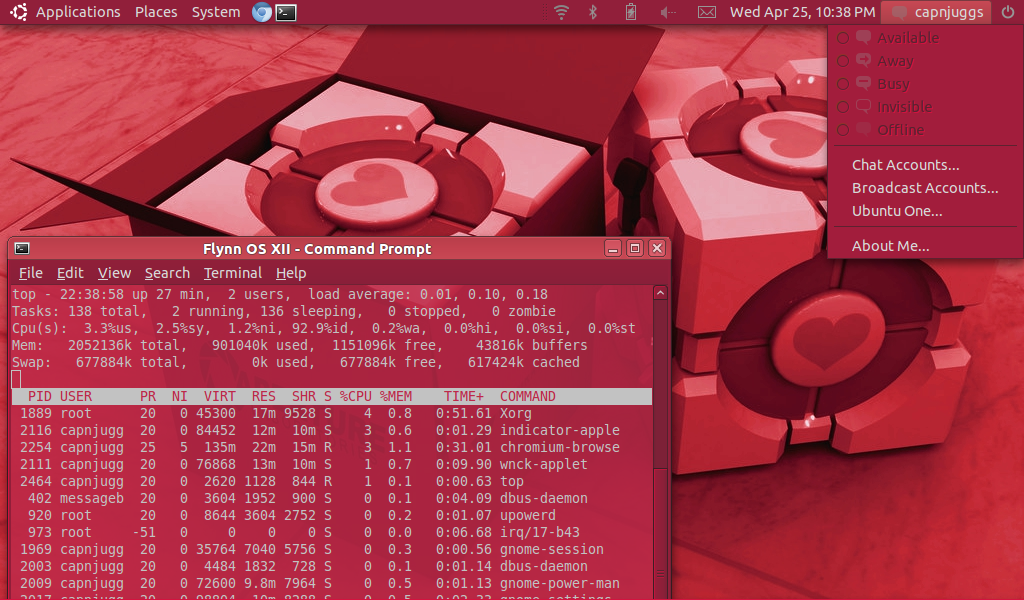Open the Places menu
Viewport: 1024px width, 600px height.
[156, 12]
